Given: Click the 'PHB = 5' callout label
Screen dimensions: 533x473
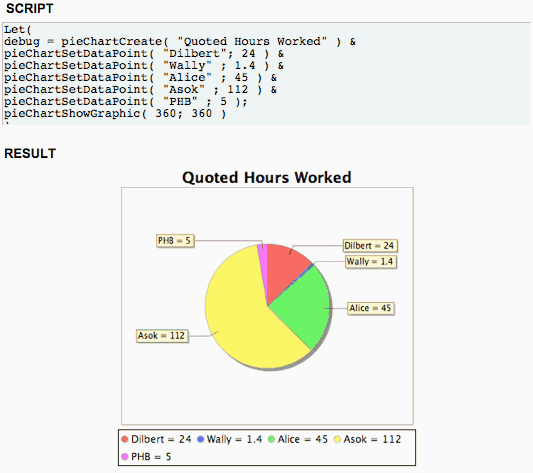Looking at the screenshot, I should pyautogui.click(x=175, y=241).
